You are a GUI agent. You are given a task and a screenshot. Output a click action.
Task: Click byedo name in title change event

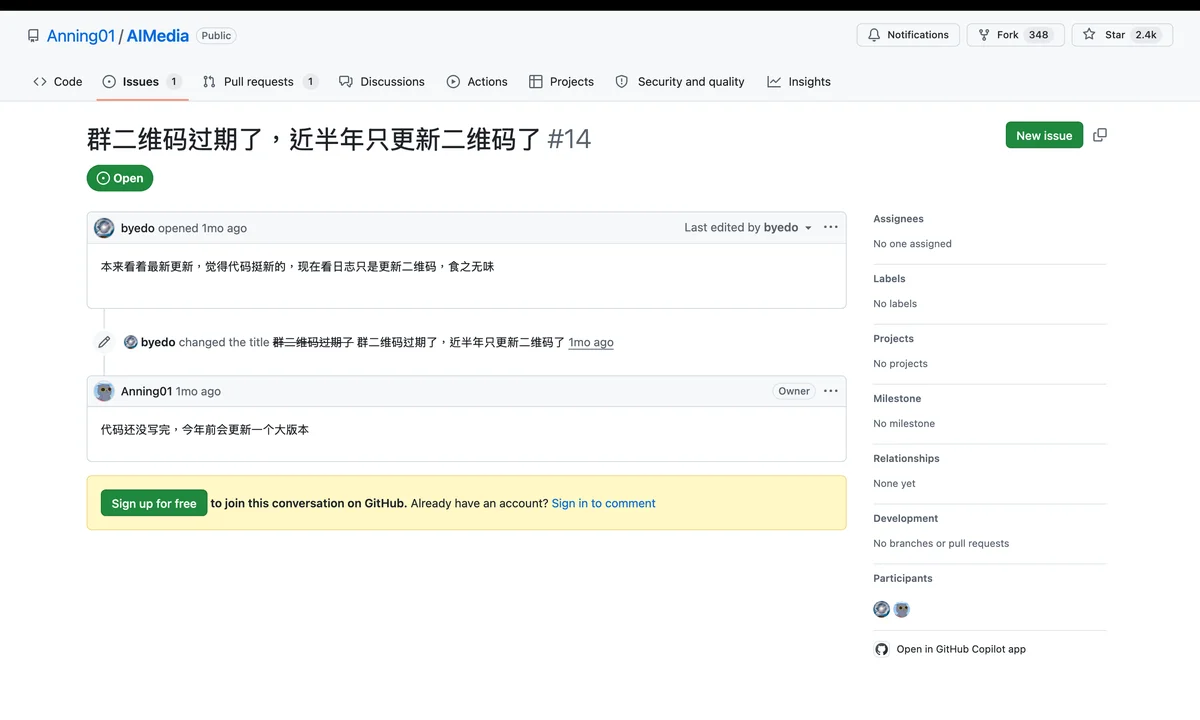coord(158,342)
